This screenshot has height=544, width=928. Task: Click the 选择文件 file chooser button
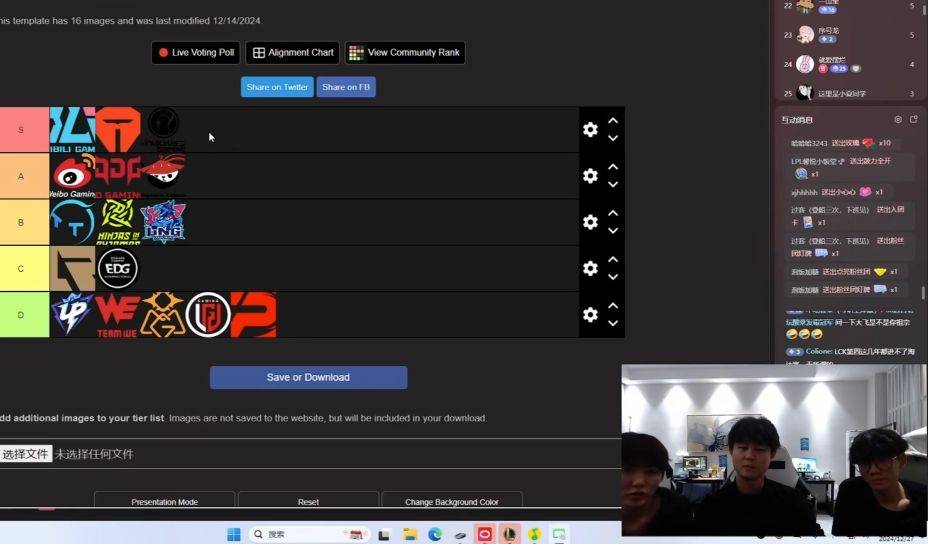pos(25,454)
